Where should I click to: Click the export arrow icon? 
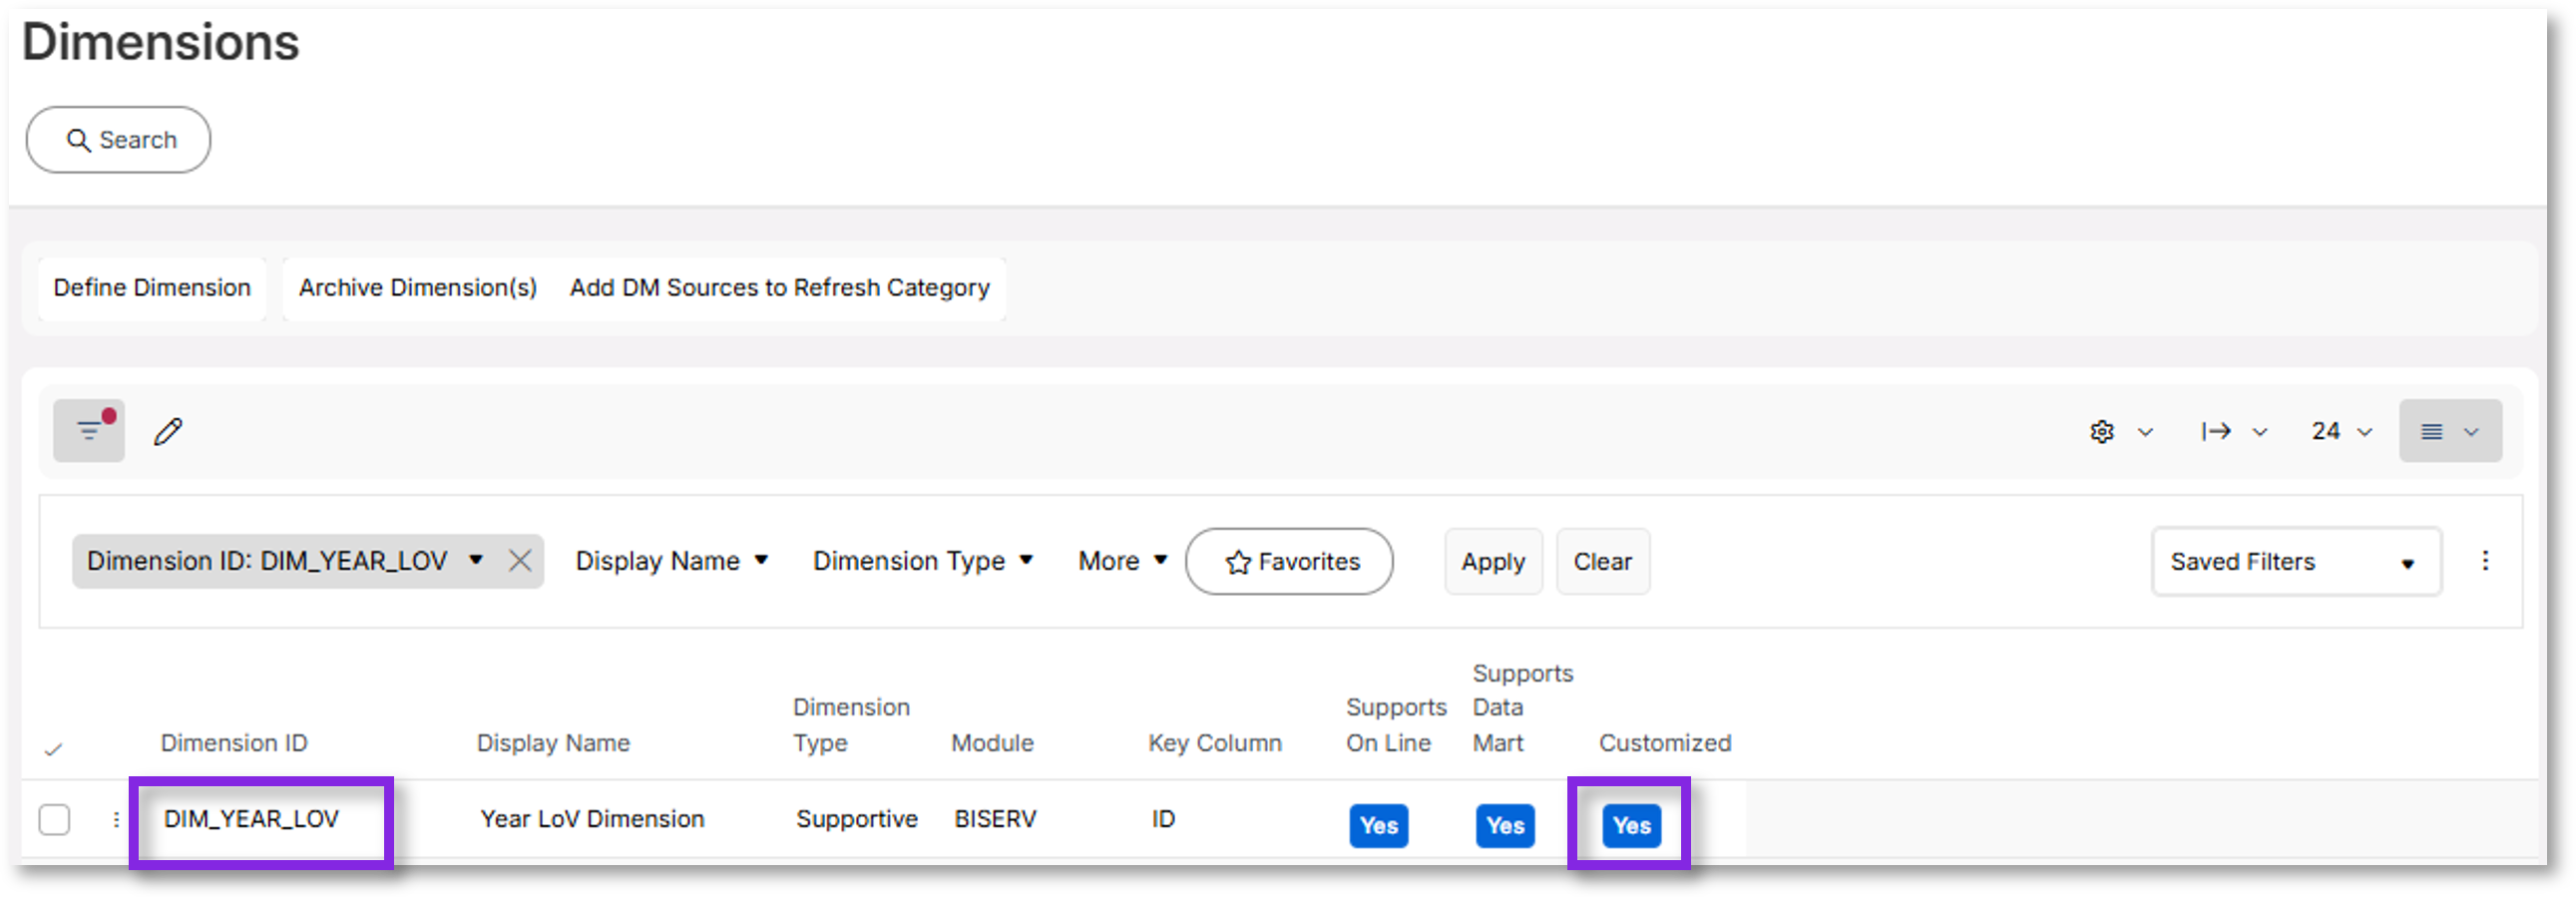(2216, 432)
